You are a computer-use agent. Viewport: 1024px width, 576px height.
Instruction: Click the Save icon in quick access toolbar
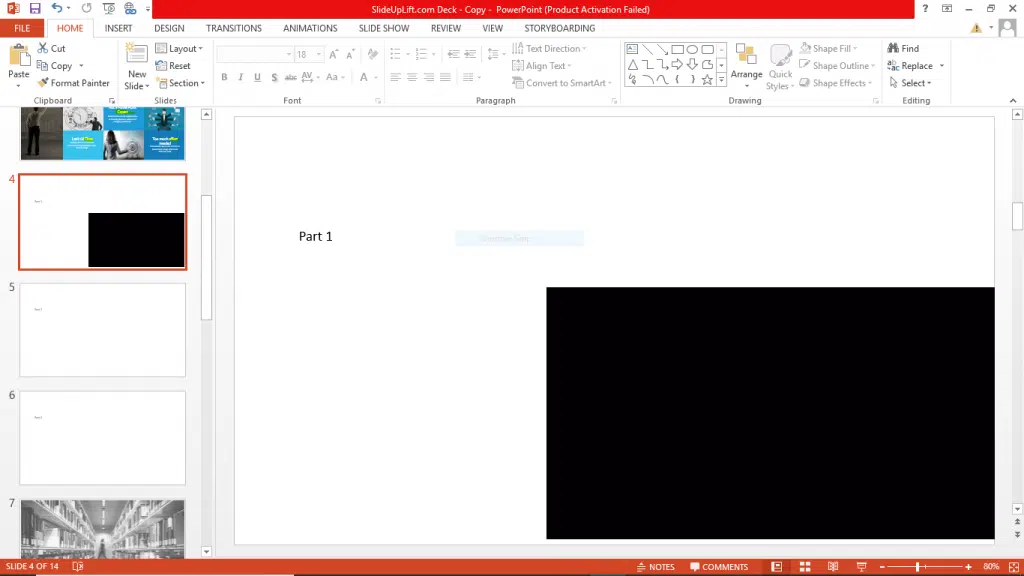35,9
